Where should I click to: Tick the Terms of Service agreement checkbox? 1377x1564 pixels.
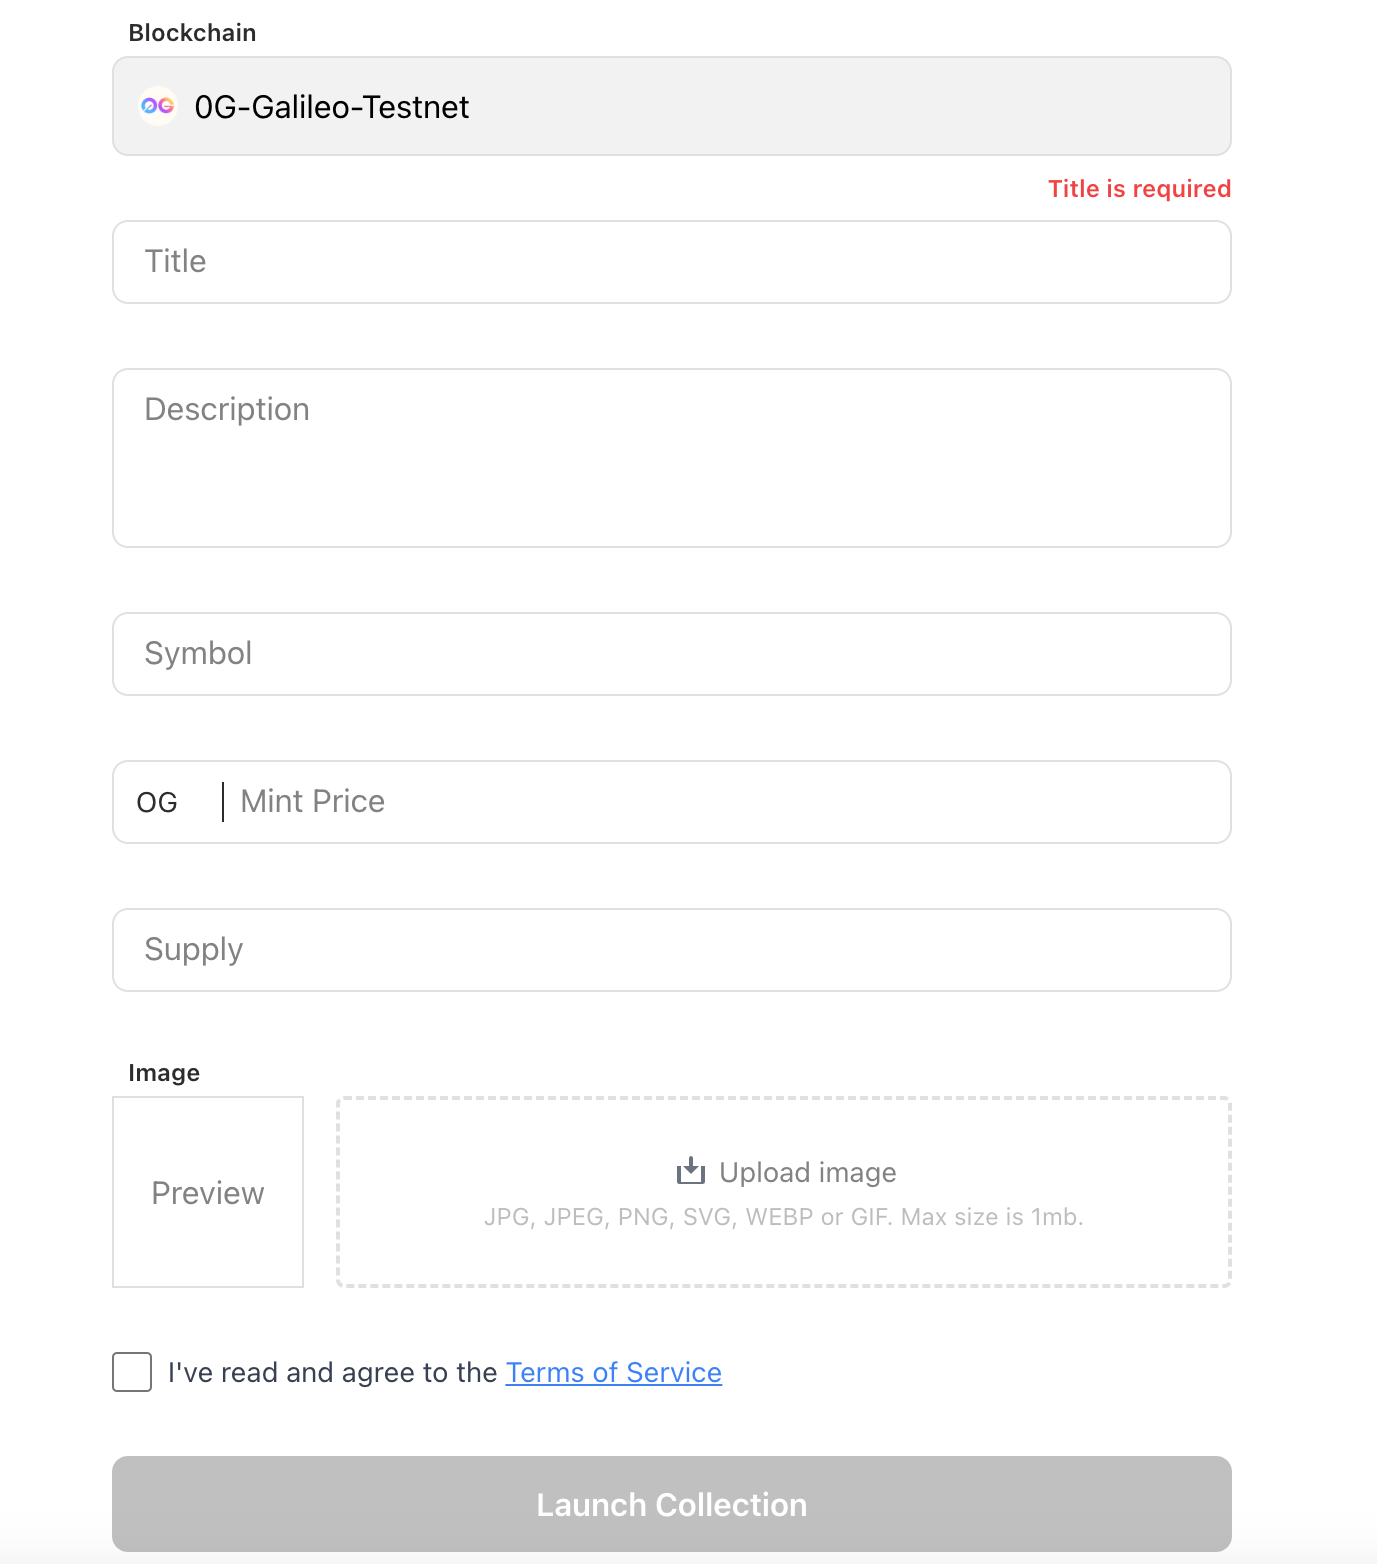coord(132,1372)
